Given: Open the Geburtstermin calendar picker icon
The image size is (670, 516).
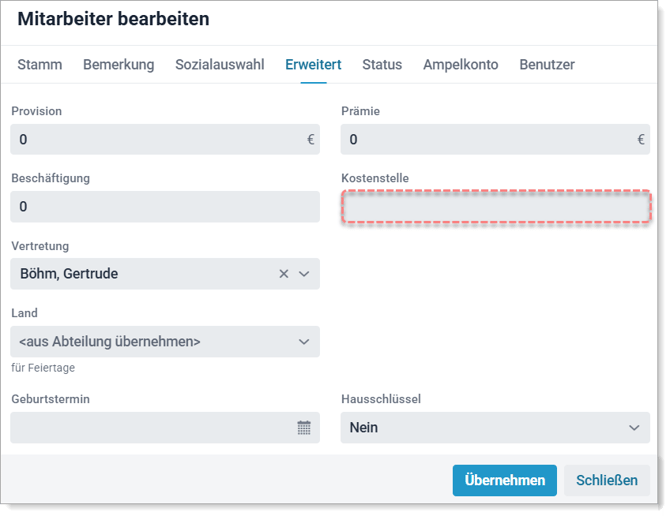Looking at the screenshot, I should click(x=304, y=427).
